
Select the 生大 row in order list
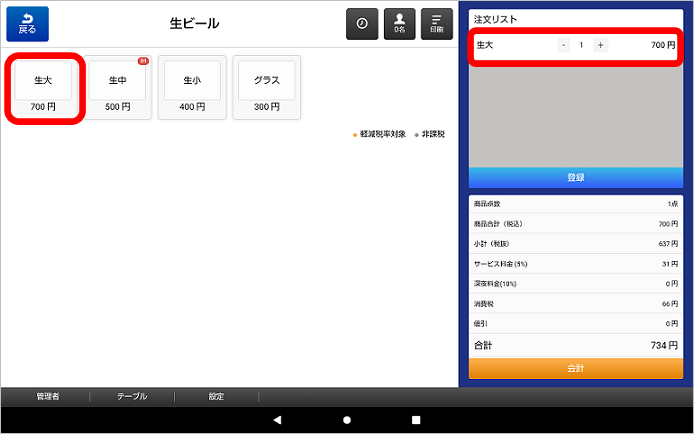pyautogui.click(x=510, y=46)
